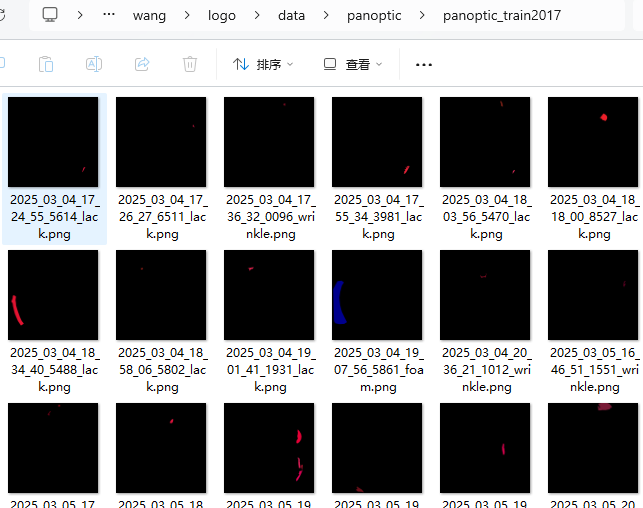Click file name 2025_03_04_18_58_06_5802_lack.png

(x=162, y=370)
